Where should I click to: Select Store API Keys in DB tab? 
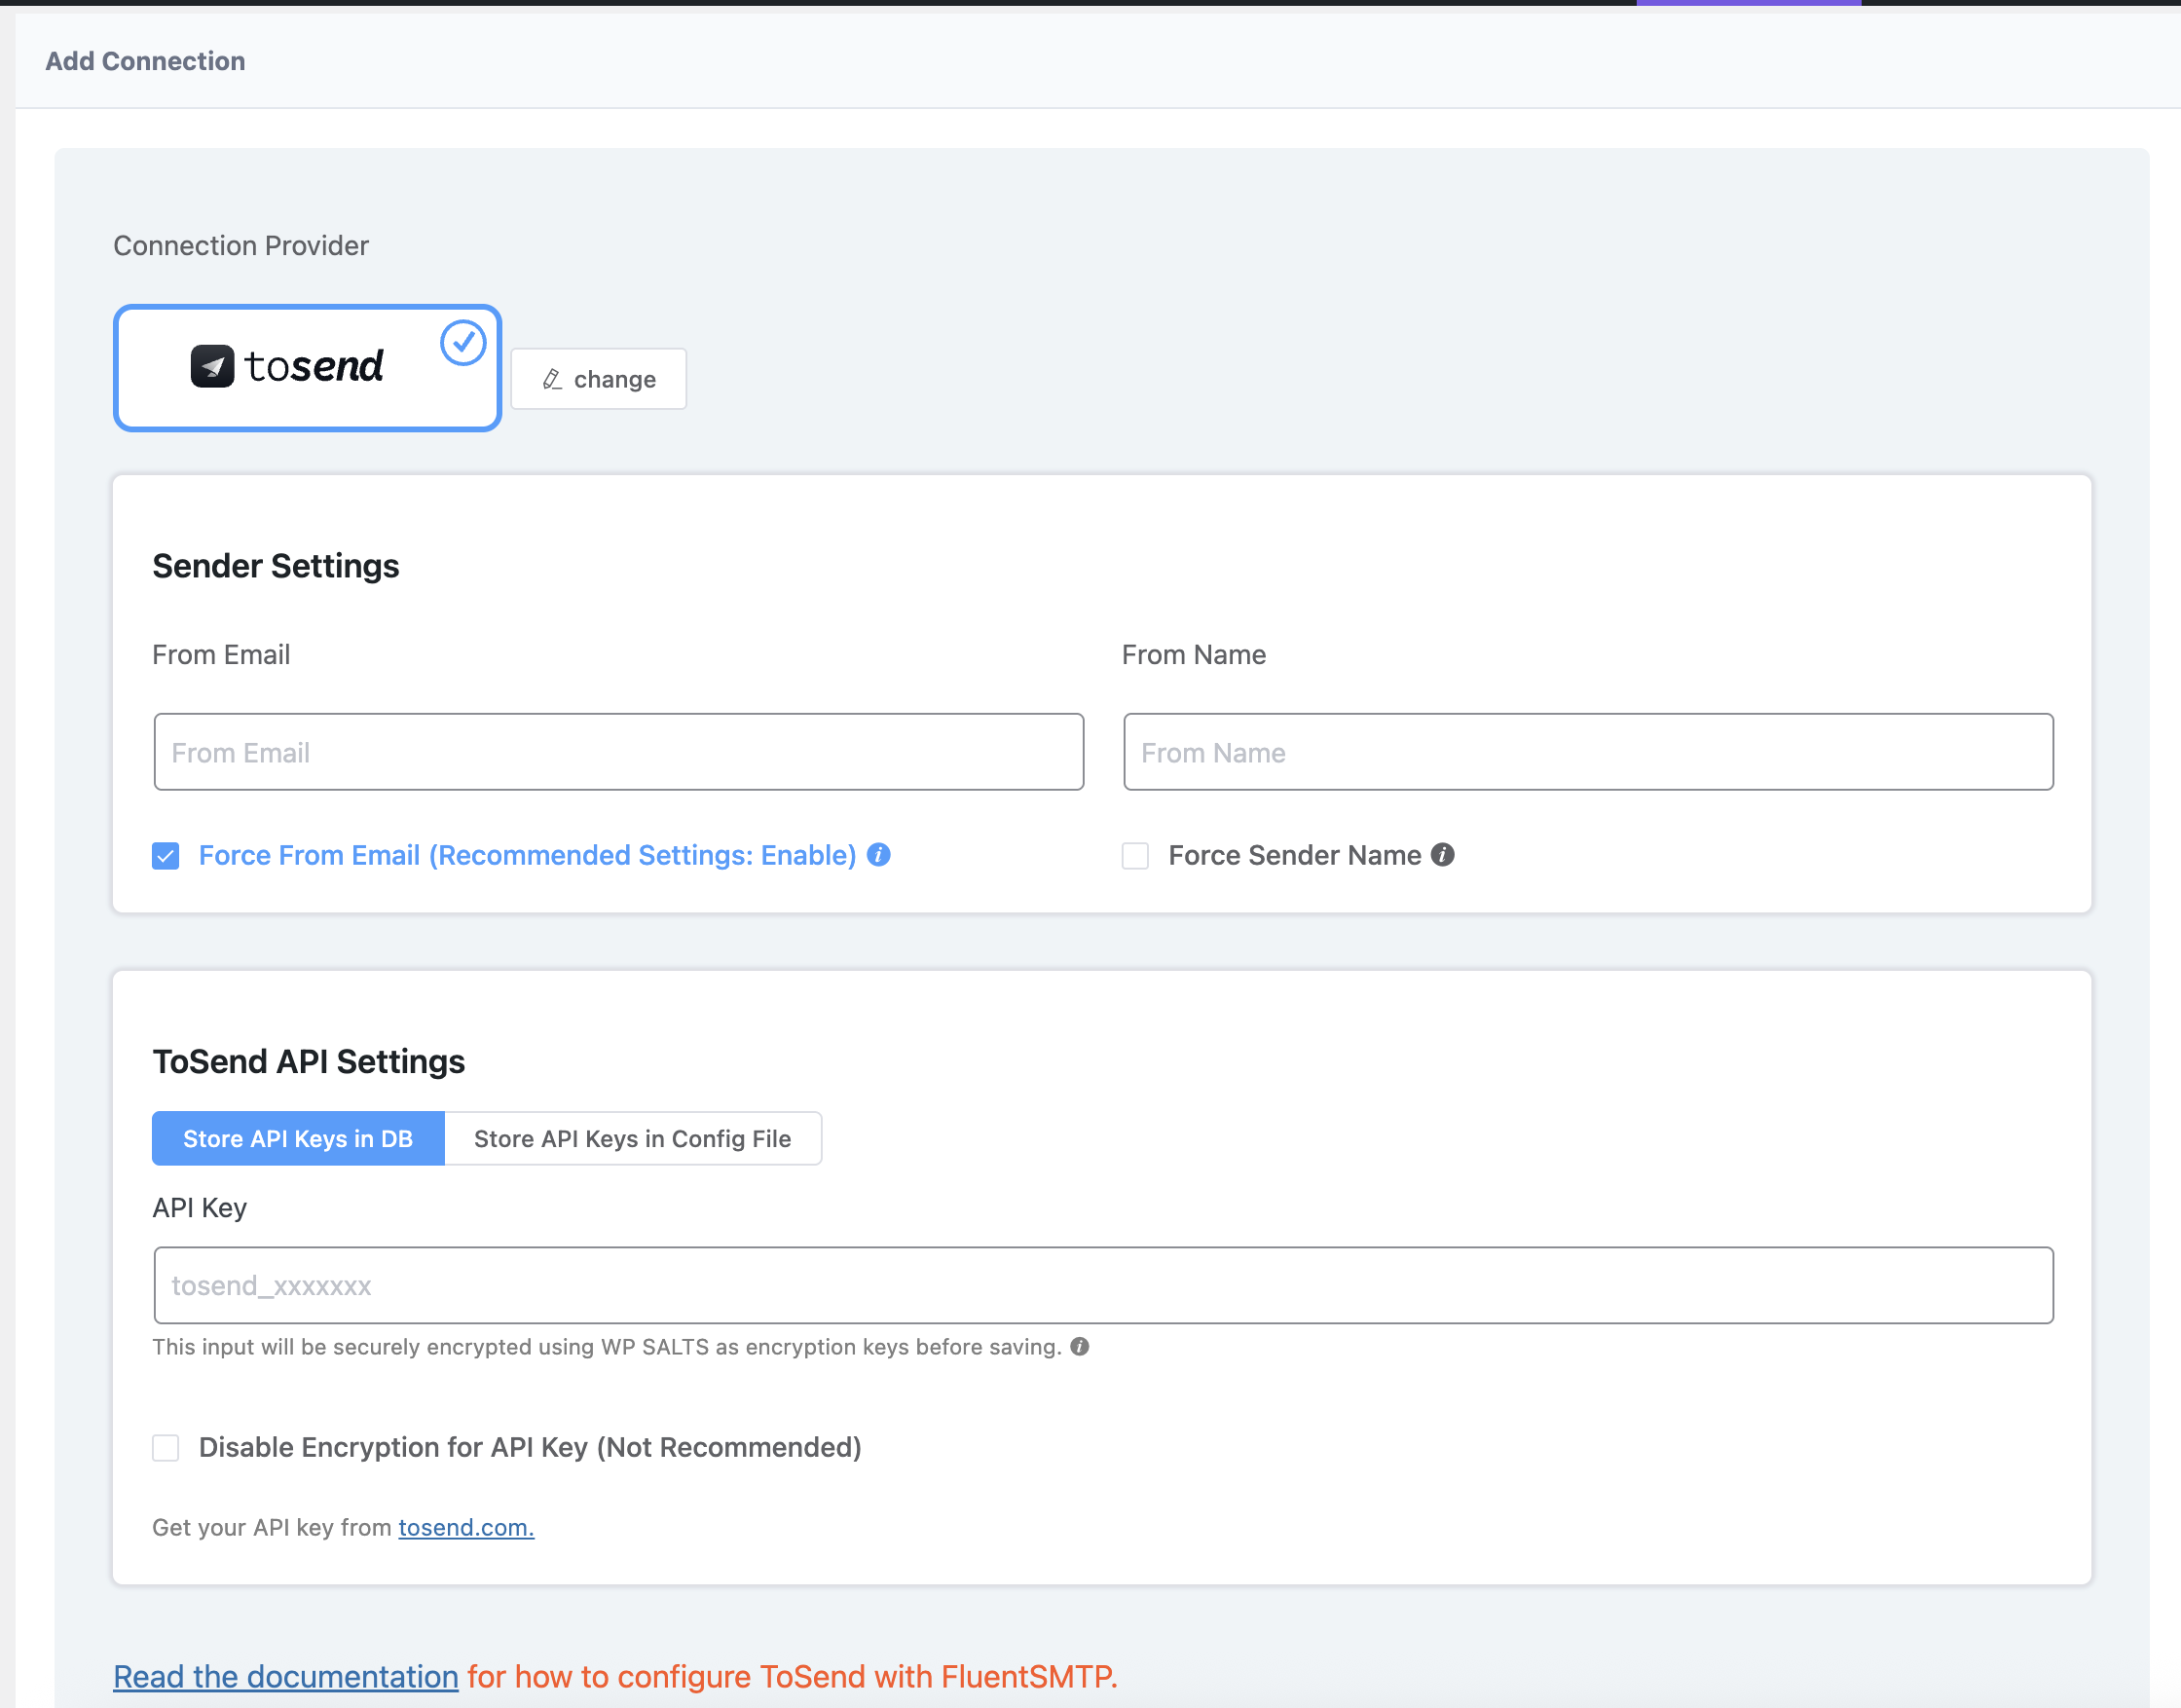(298, 1138)
